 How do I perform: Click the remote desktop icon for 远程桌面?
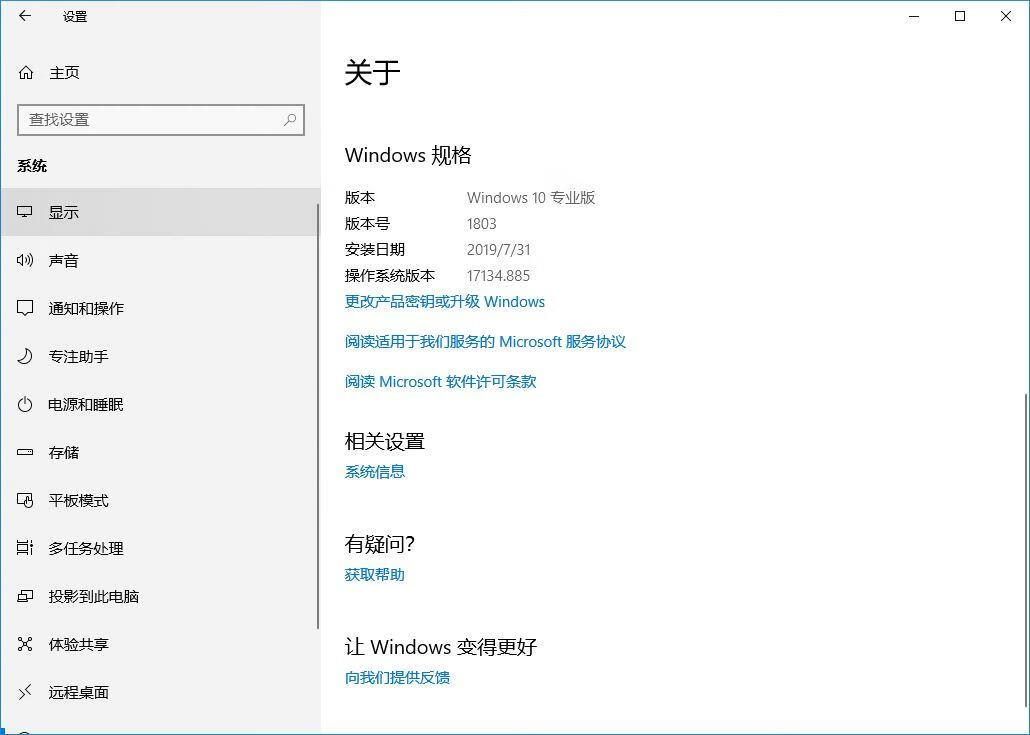click(x=25, y=692)
